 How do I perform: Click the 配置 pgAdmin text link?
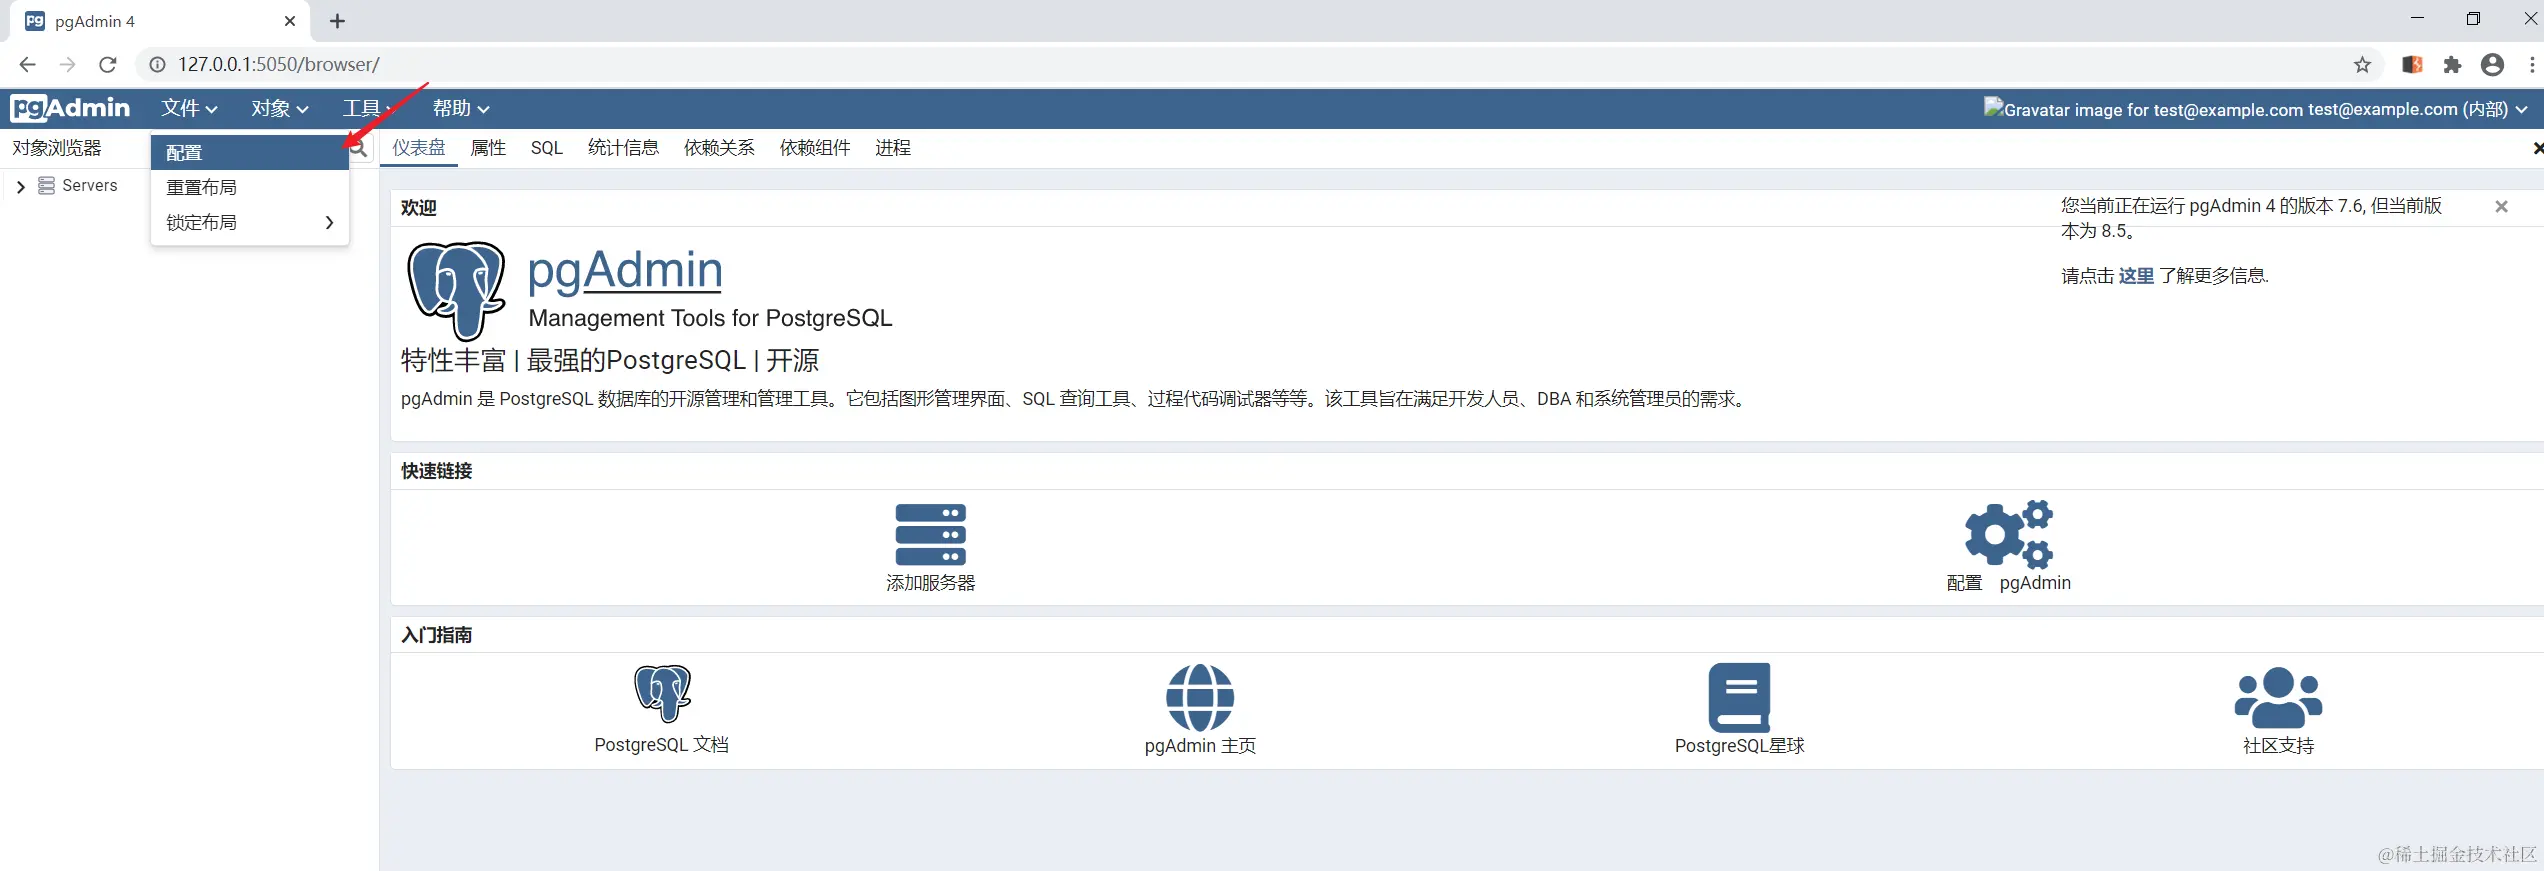click(x=2008, y=583)
